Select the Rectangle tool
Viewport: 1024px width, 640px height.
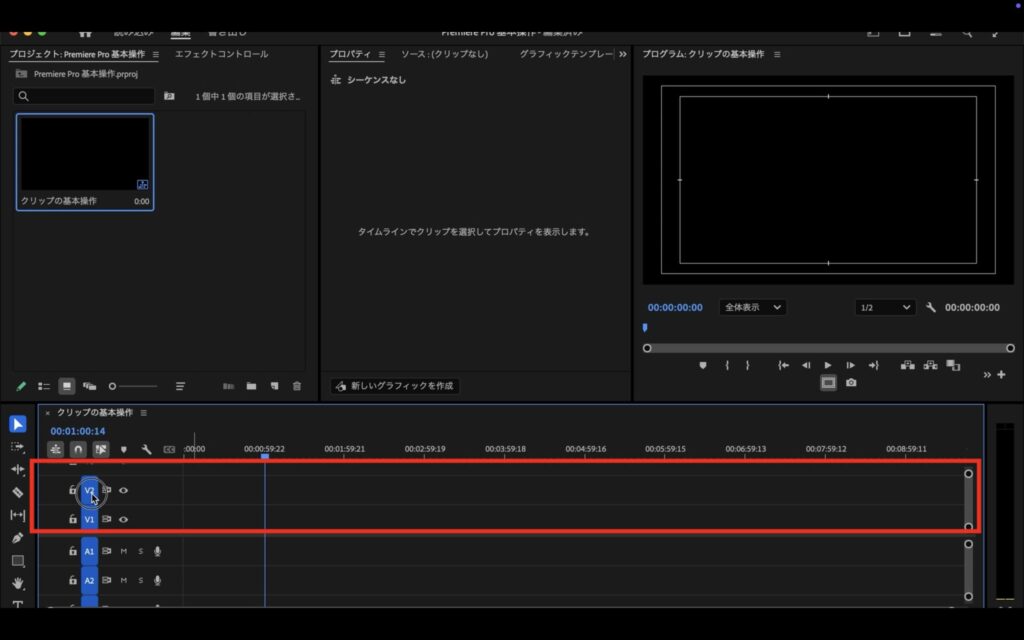point(18,561)
